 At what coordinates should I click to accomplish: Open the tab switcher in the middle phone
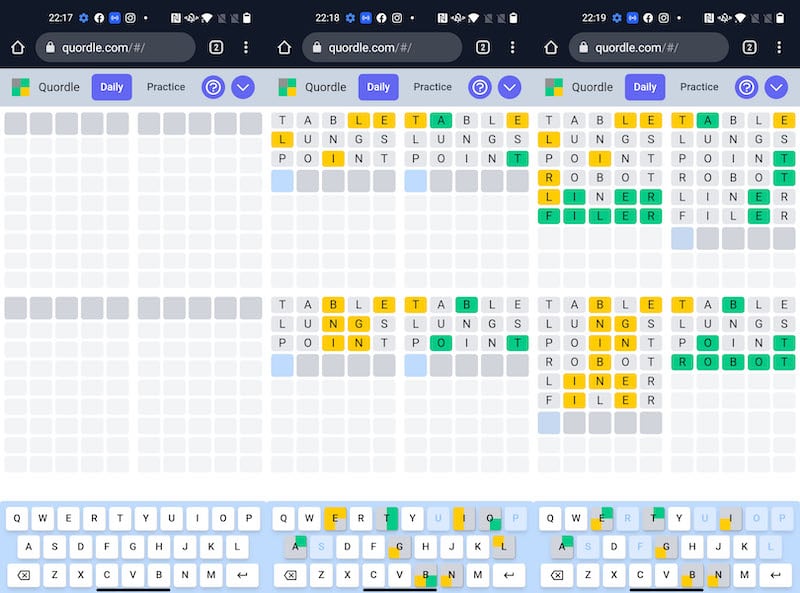[483, 47]
